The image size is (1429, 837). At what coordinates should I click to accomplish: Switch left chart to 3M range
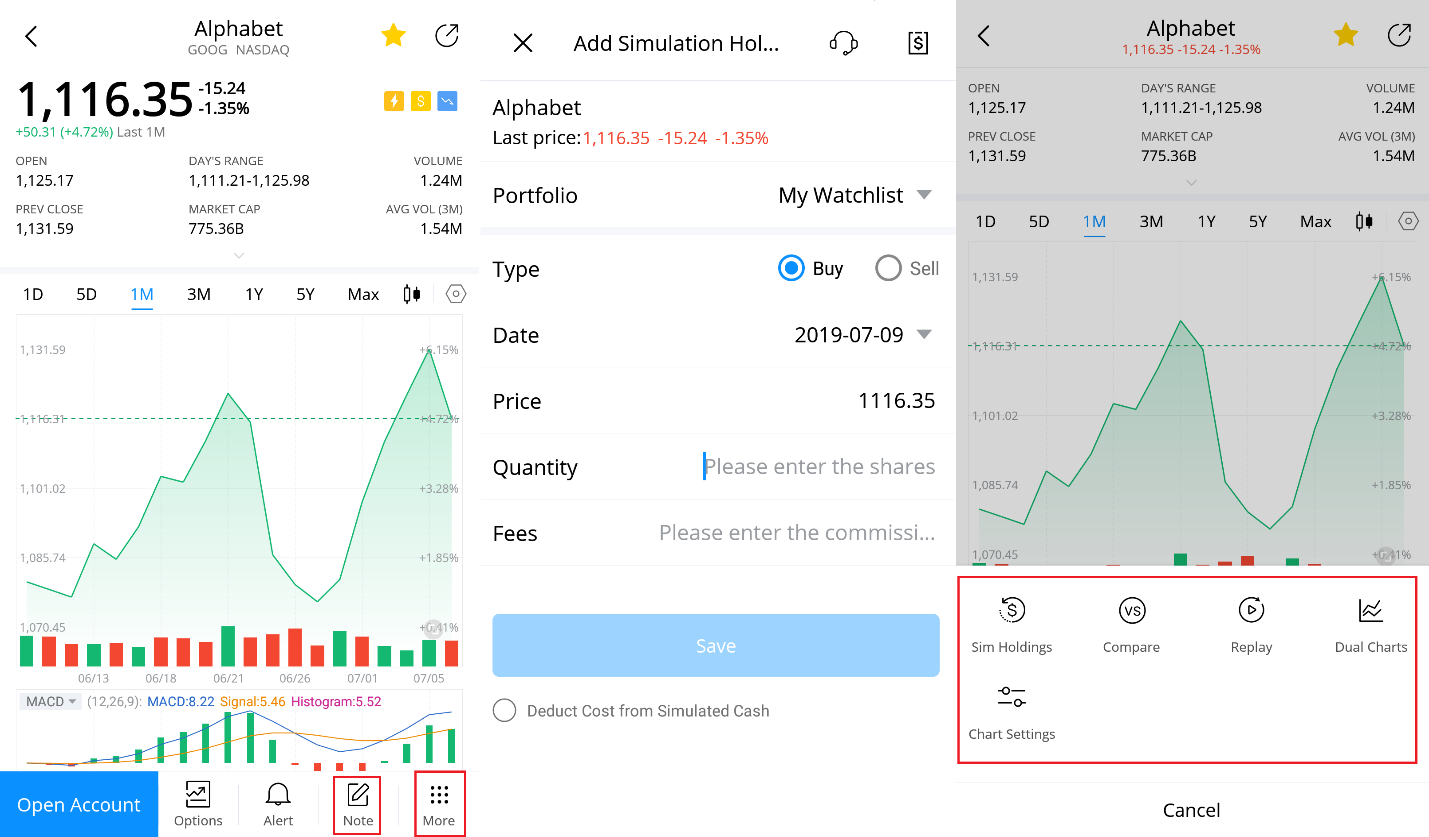point(198,294)
